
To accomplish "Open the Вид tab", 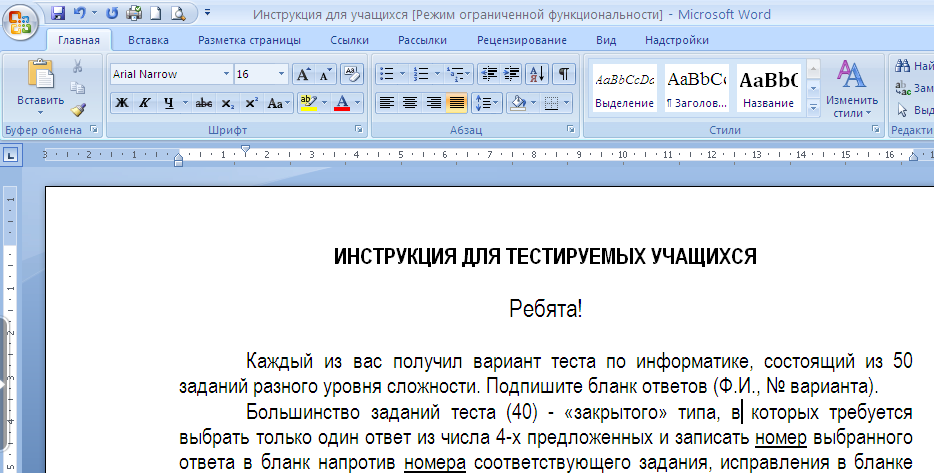I will click(x=606, y=41).
